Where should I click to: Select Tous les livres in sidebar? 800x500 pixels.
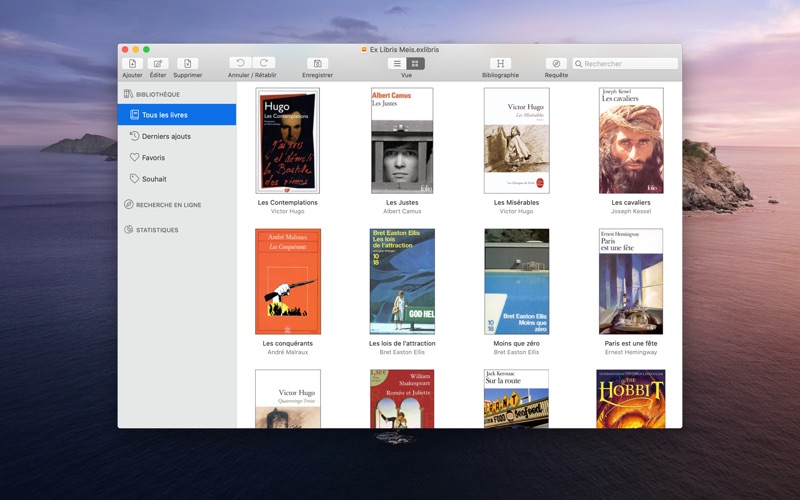(x=177, y=115)
